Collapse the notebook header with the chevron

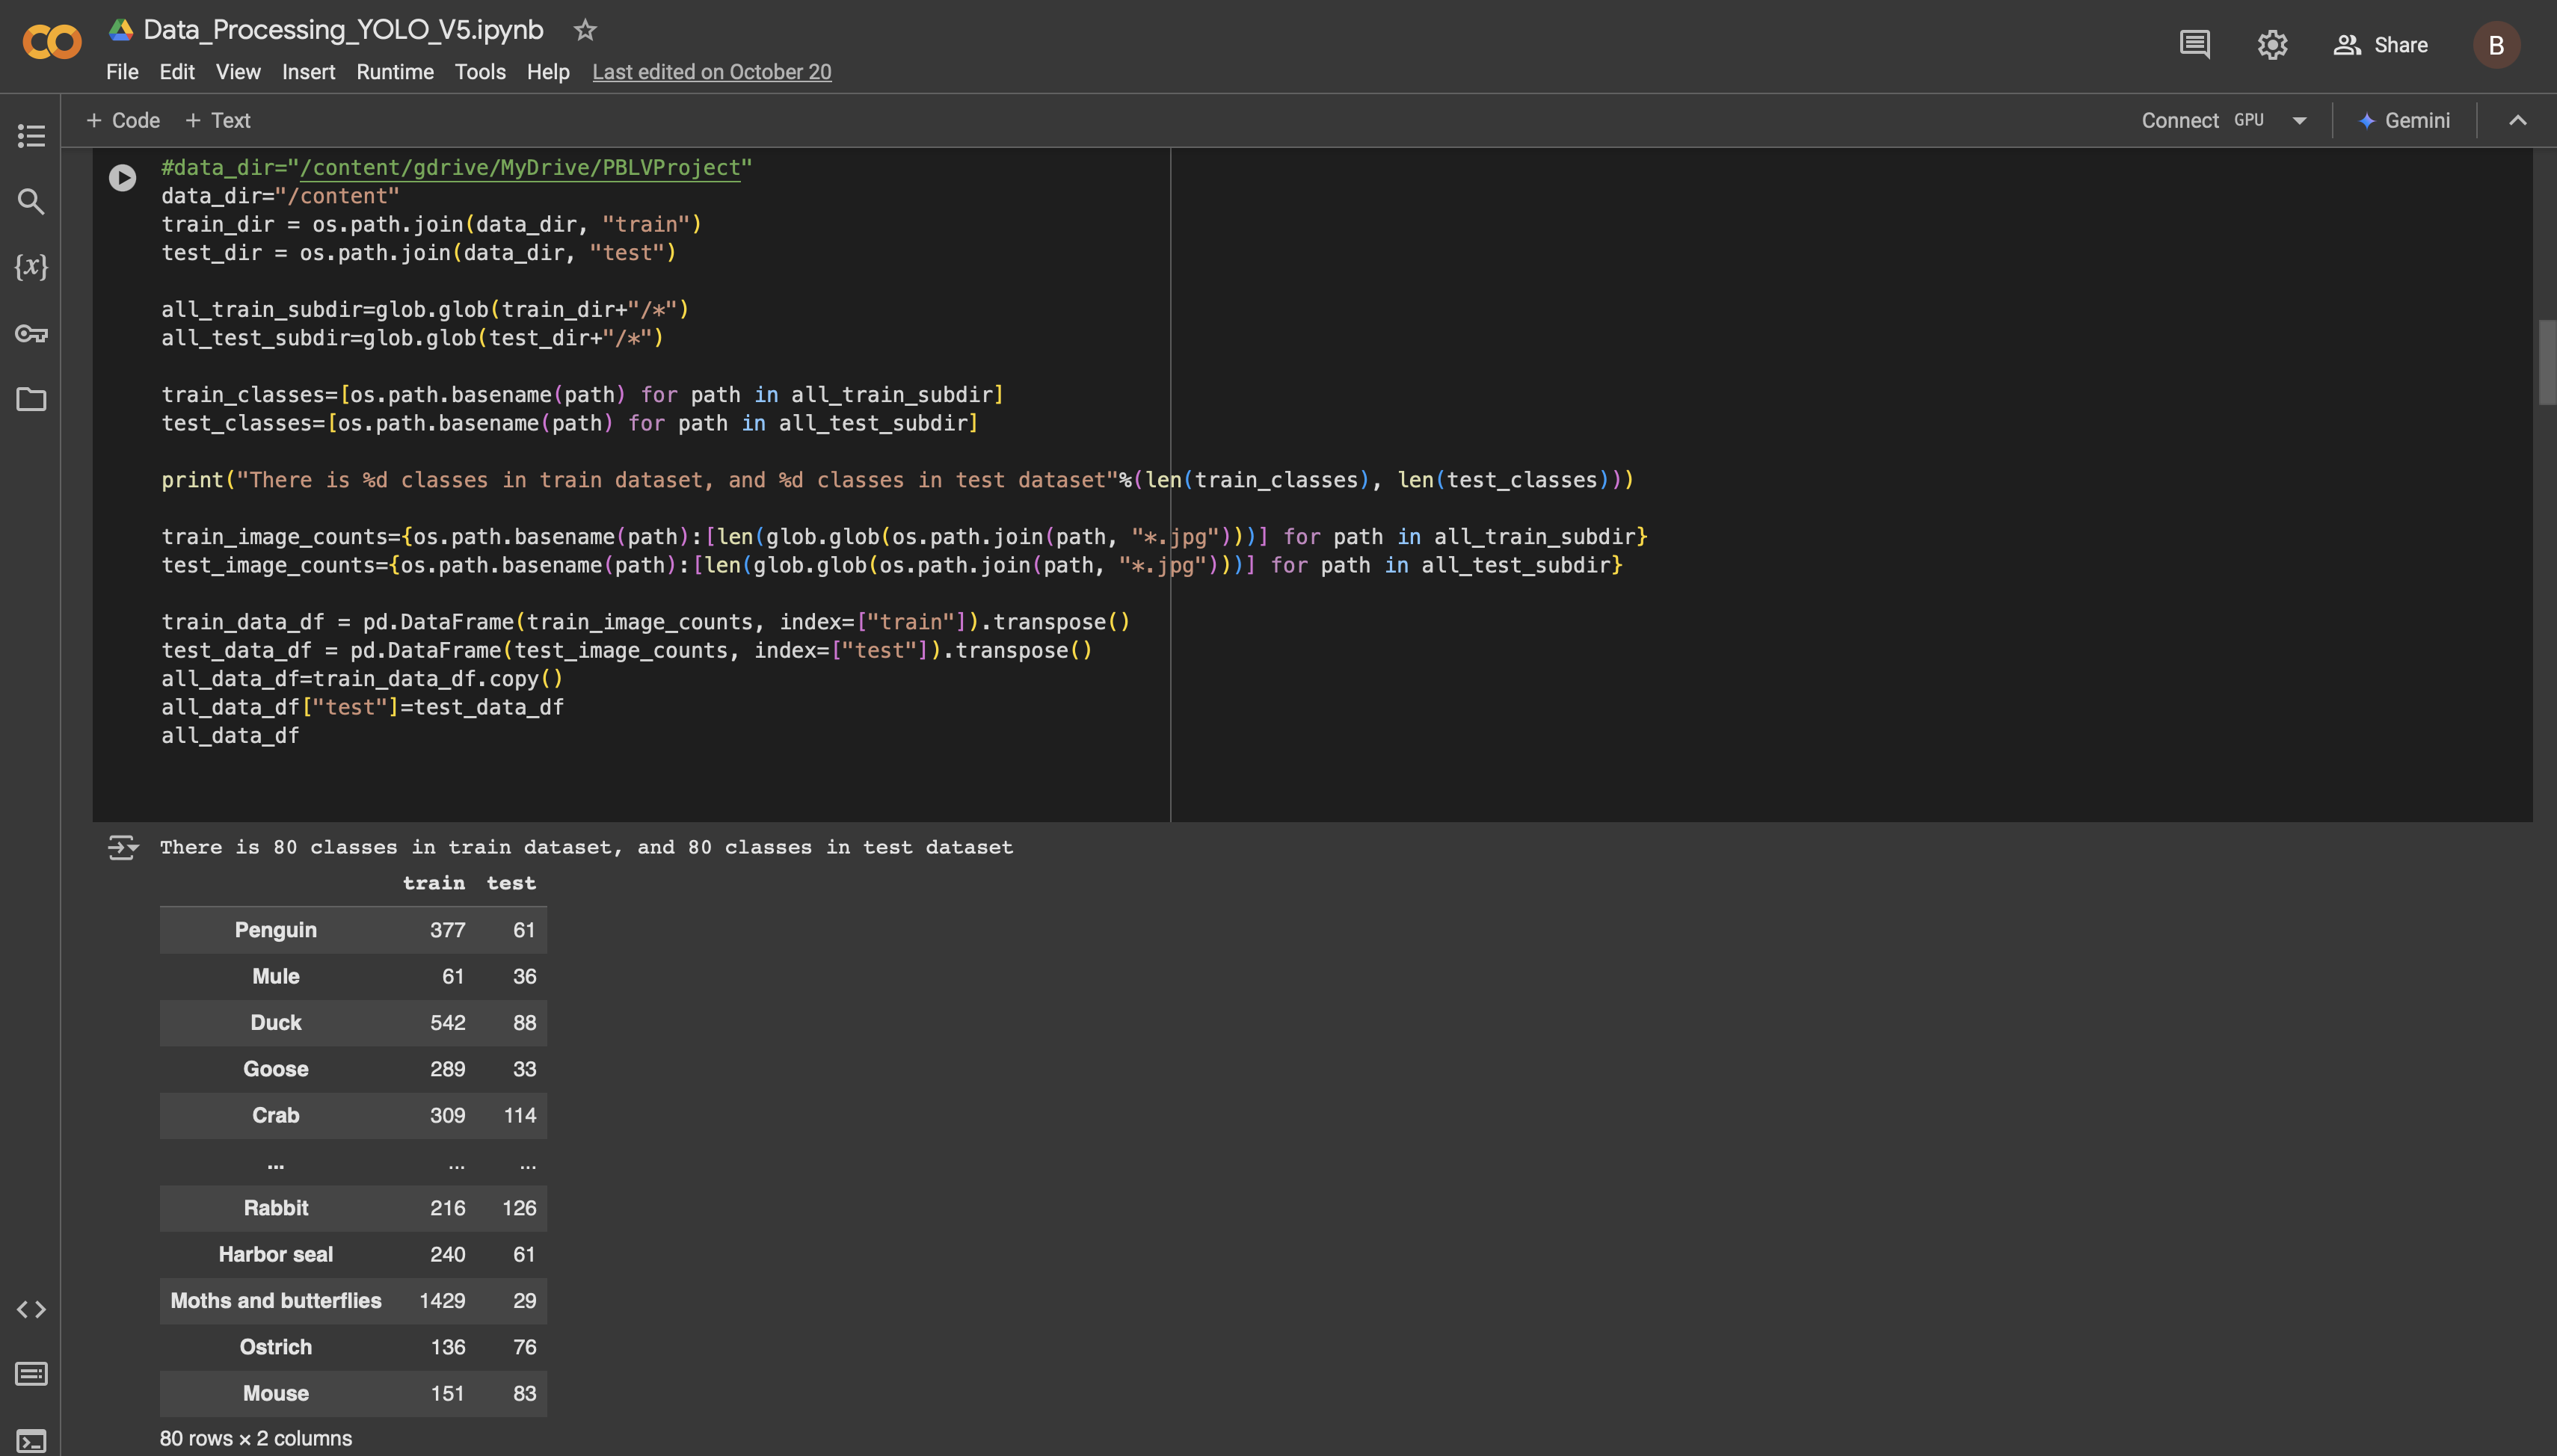coord(2518,120)
